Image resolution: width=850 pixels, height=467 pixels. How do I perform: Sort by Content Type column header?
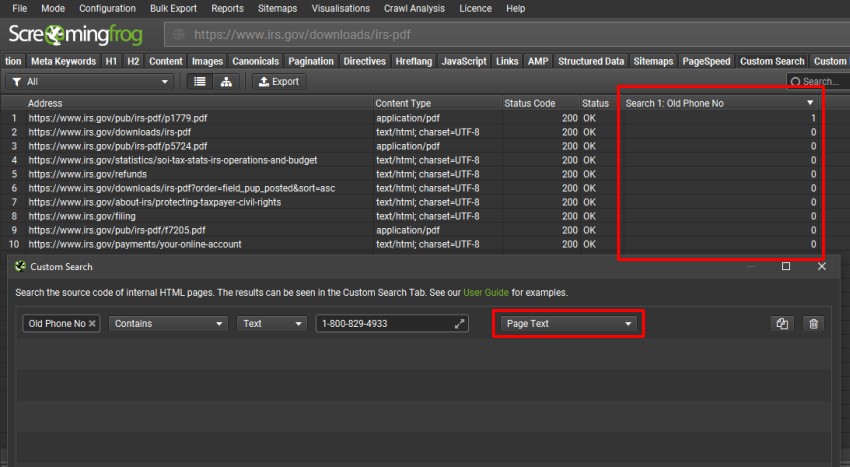438,103
